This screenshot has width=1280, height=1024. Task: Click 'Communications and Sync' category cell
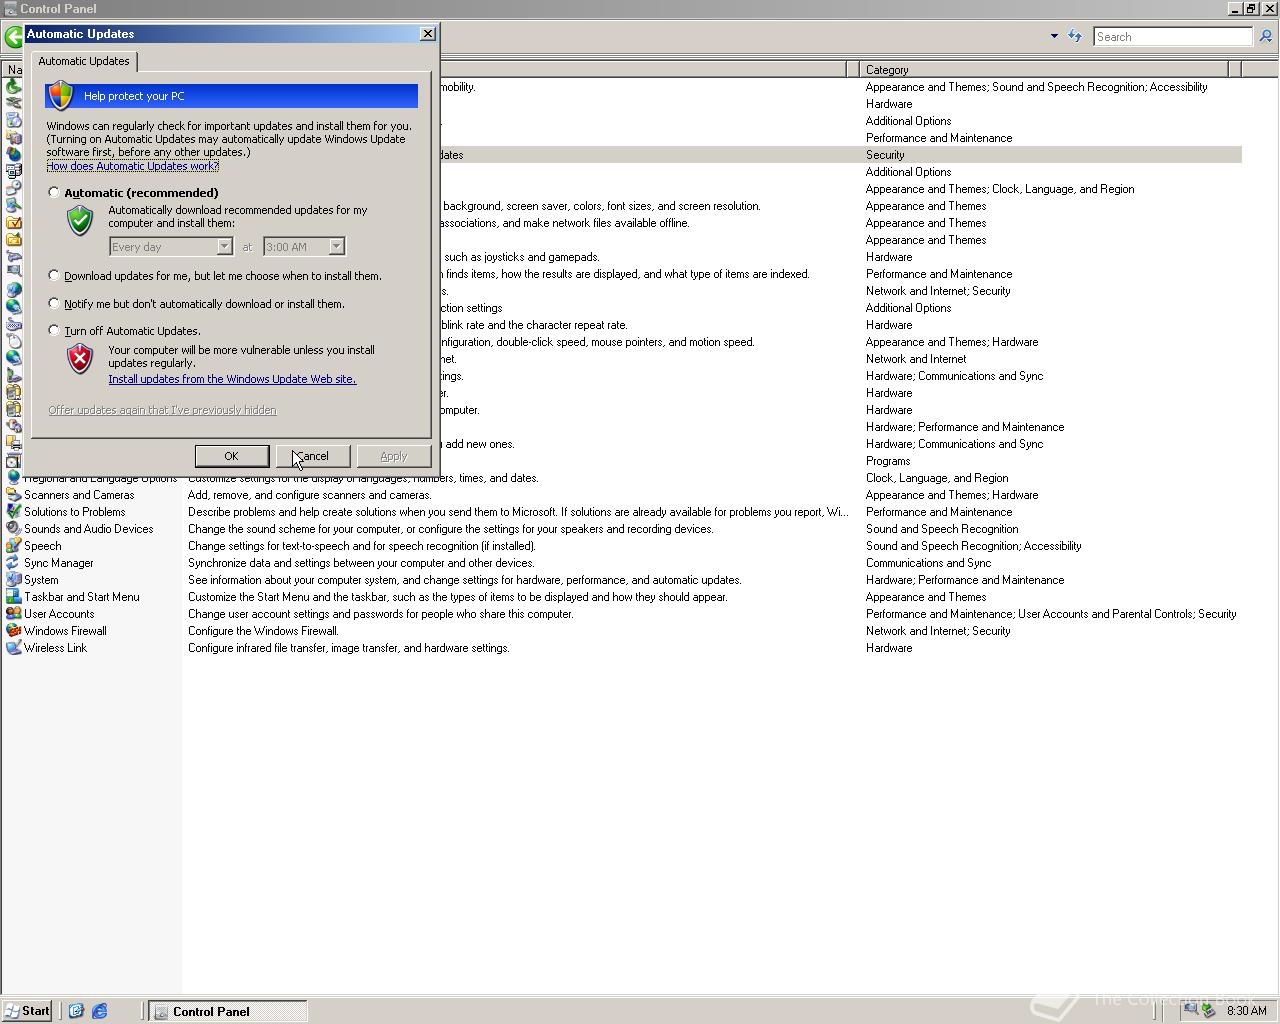point(929,563)
